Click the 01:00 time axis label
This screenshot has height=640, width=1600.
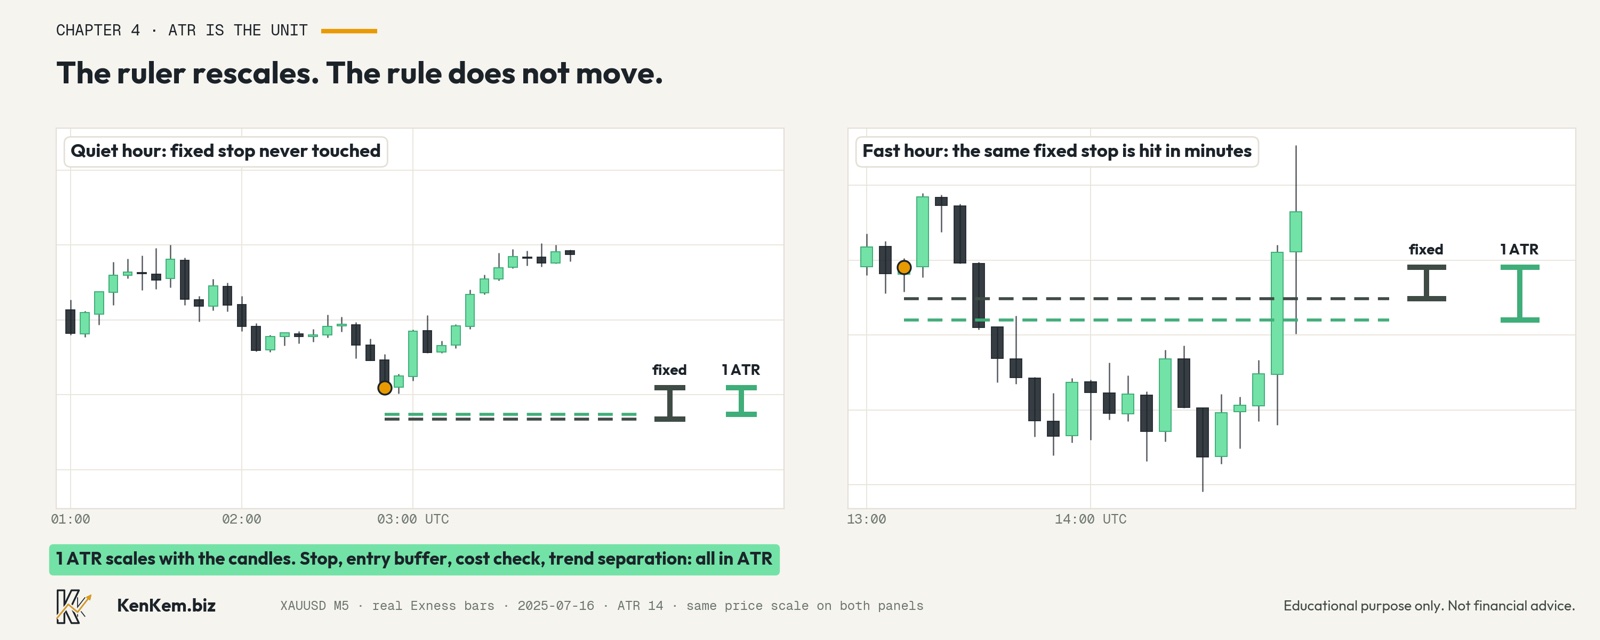pyautogui.click(x=70, y=519)
